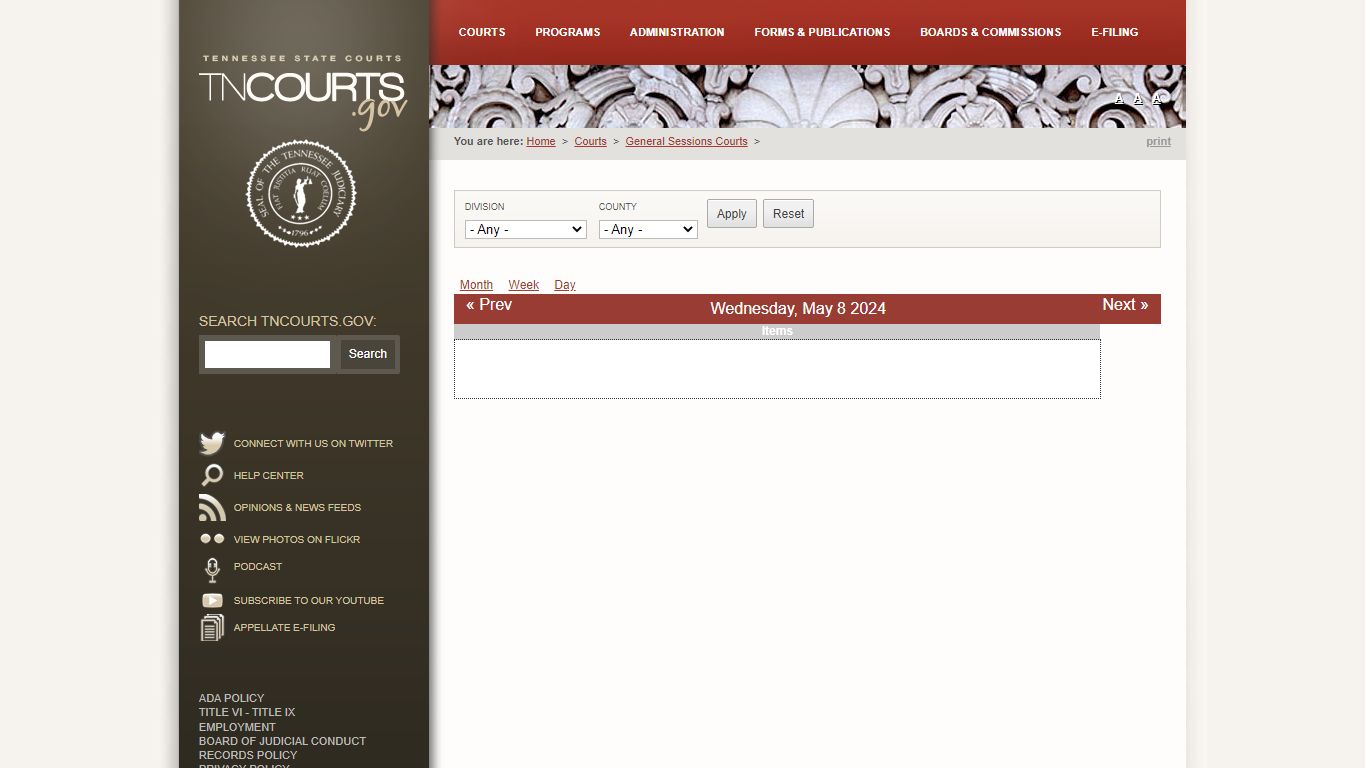This screenshot has width=1366, height=768.
Task: Click the Courts breadcrumb link
Action: [591, 142]
